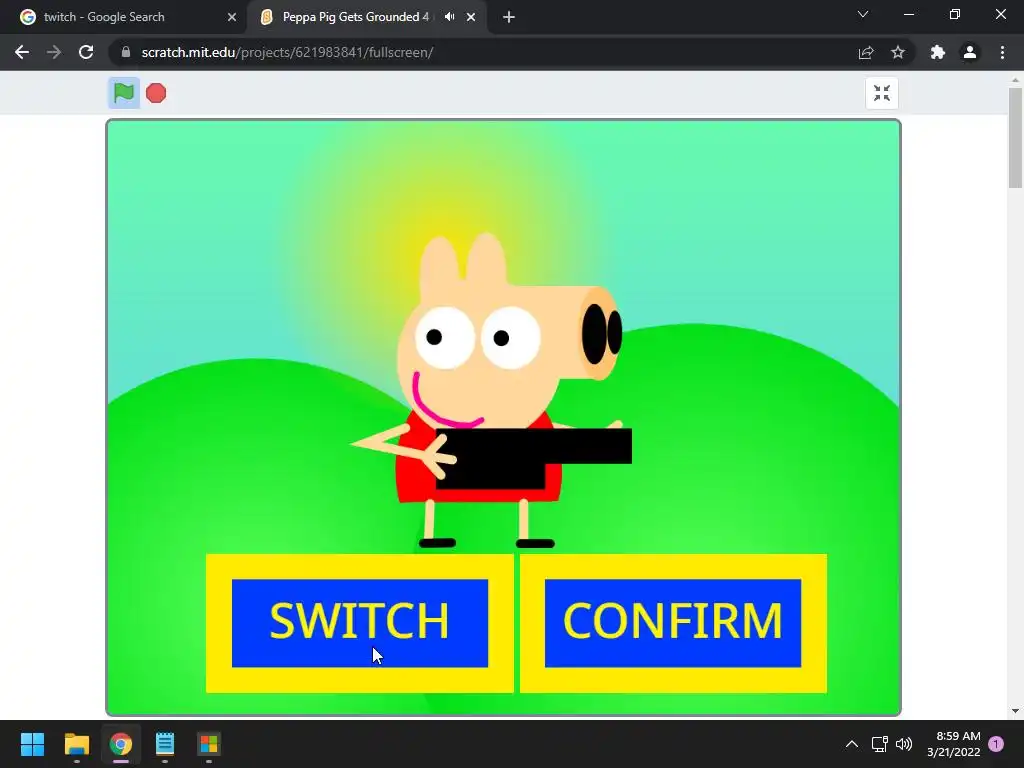The image size is (1024, 768).
Task: Show hidden system tray icons
Action: coord(852,744)
